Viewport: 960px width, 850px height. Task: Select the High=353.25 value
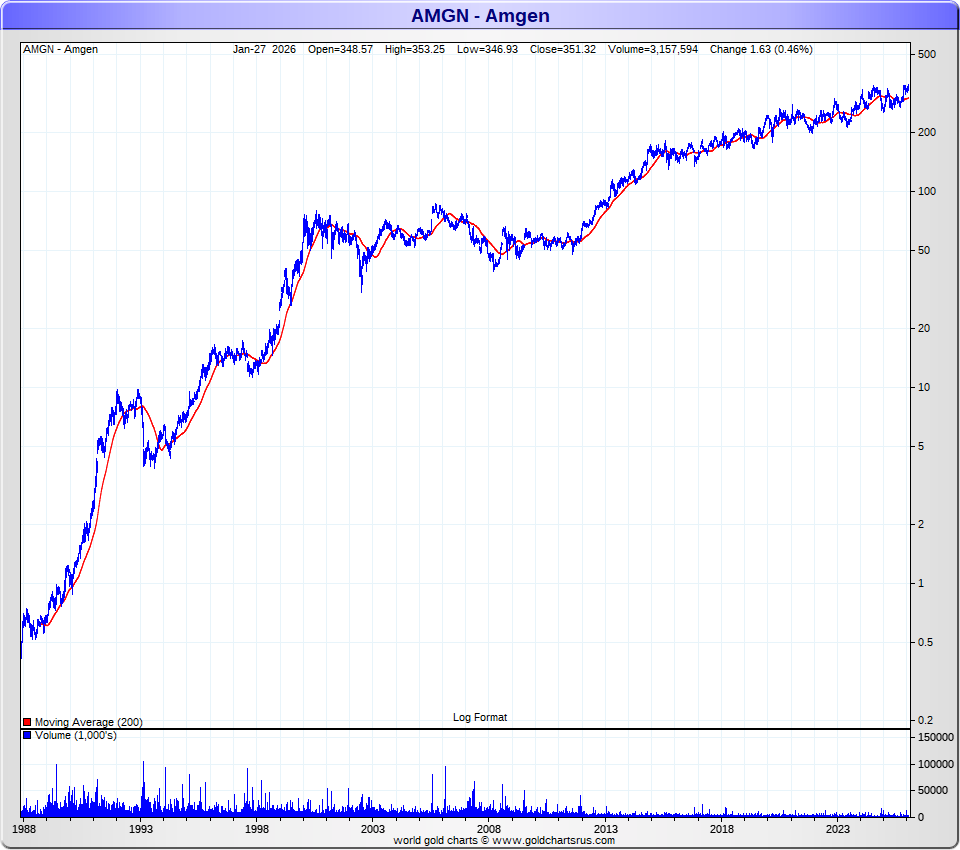(415, 49)
